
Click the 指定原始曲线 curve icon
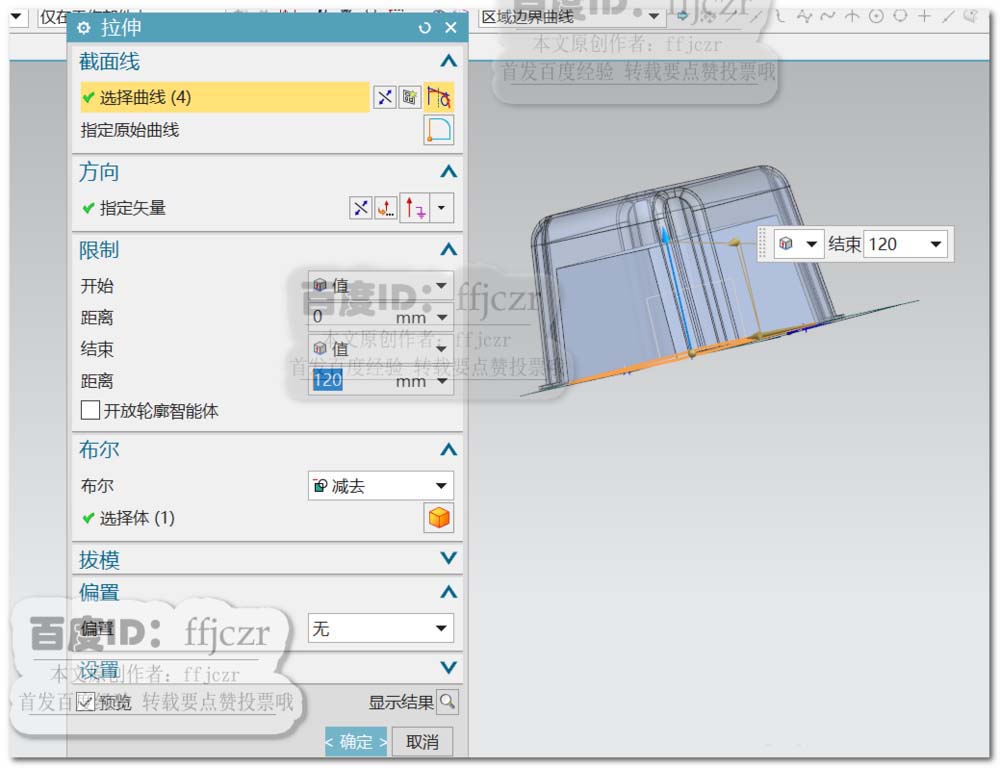pos(439,130)
